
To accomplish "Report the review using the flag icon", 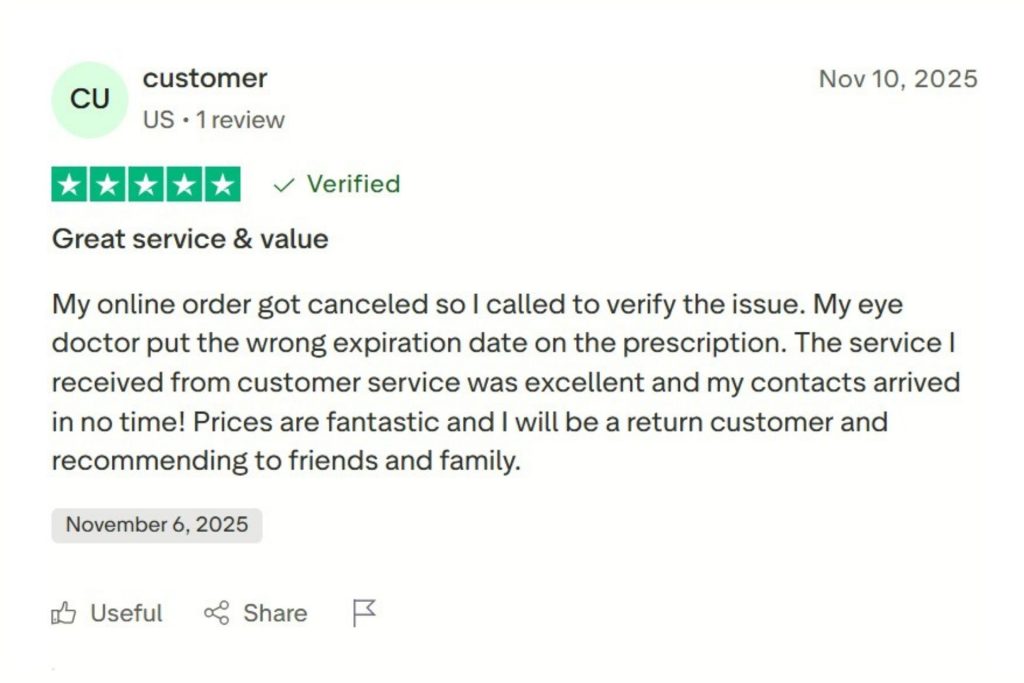I will point(364,612).
